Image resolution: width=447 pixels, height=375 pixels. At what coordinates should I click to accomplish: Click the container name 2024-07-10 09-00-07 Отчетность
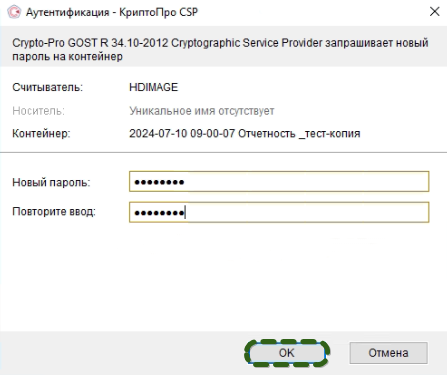(245, 134)
